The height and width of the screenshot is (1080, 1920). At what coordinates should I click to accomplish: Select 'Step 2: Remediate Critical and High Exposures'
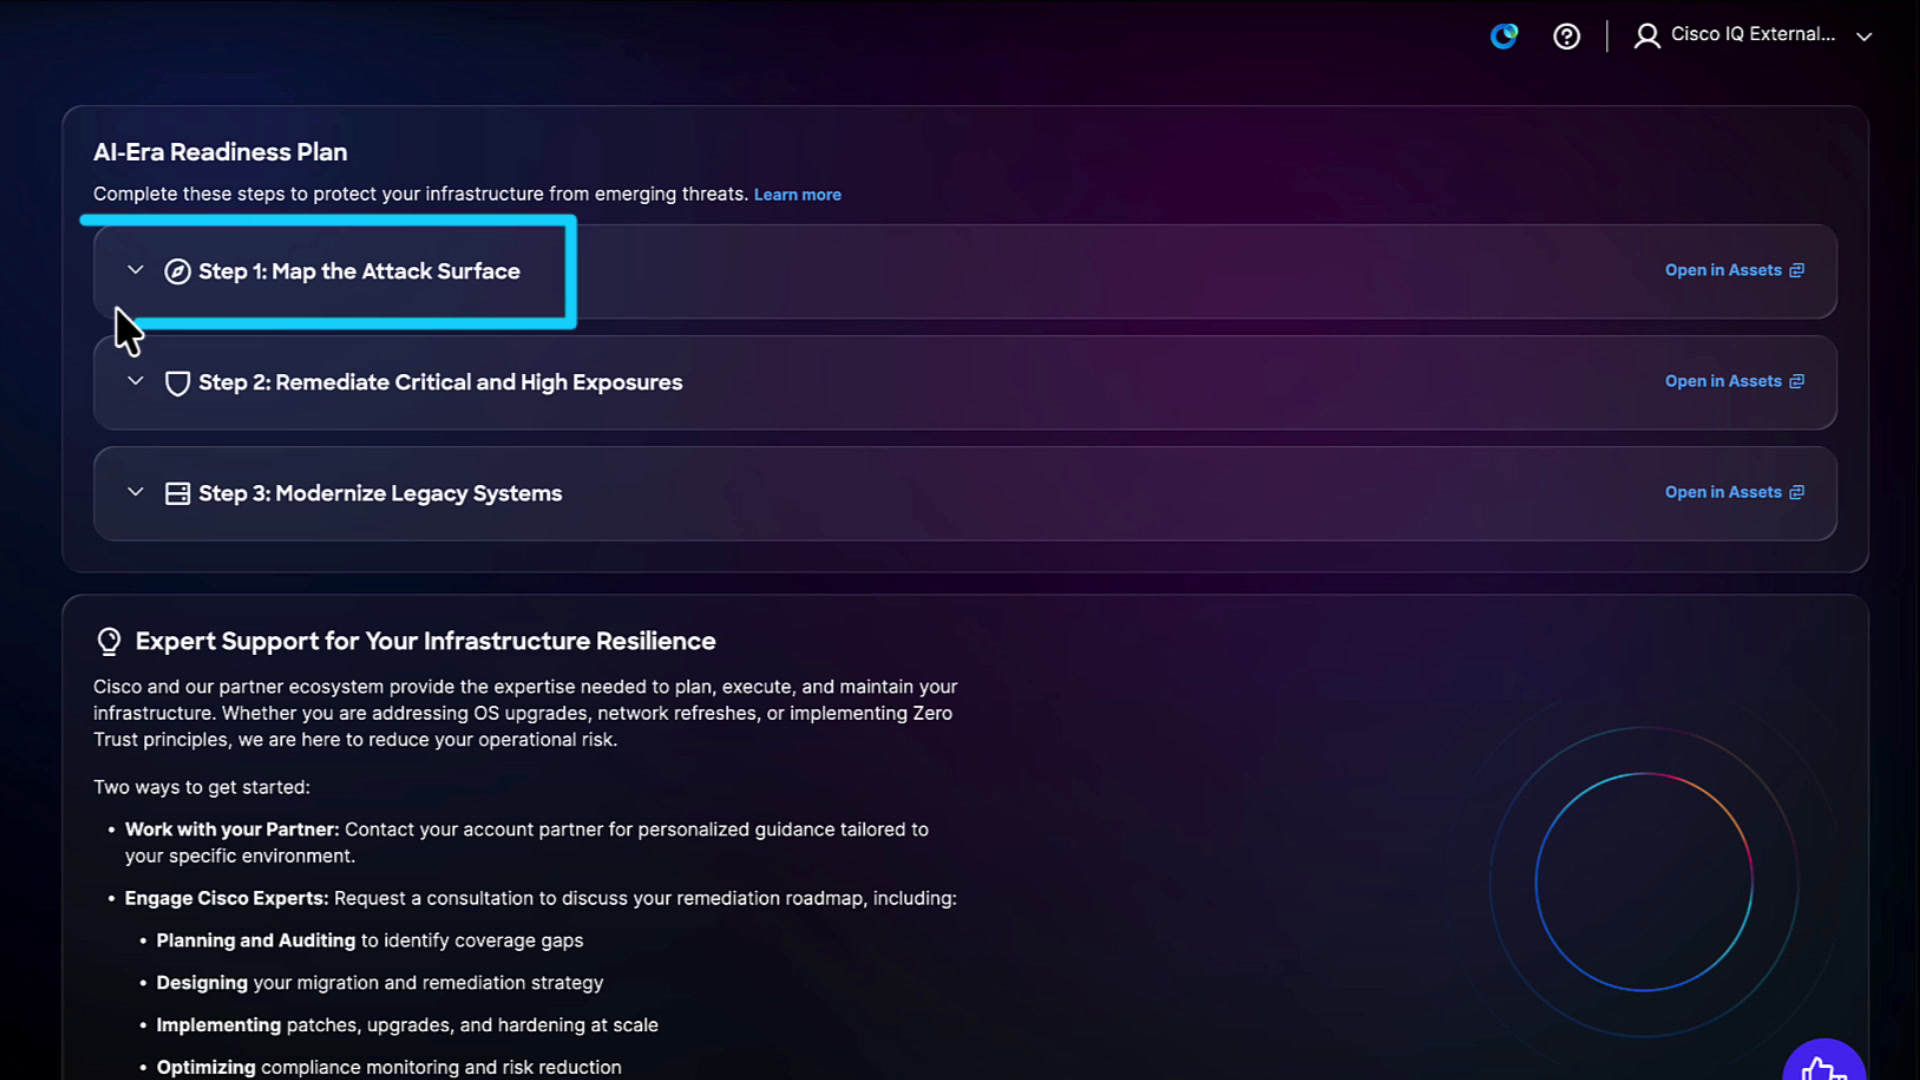(440, 382)
